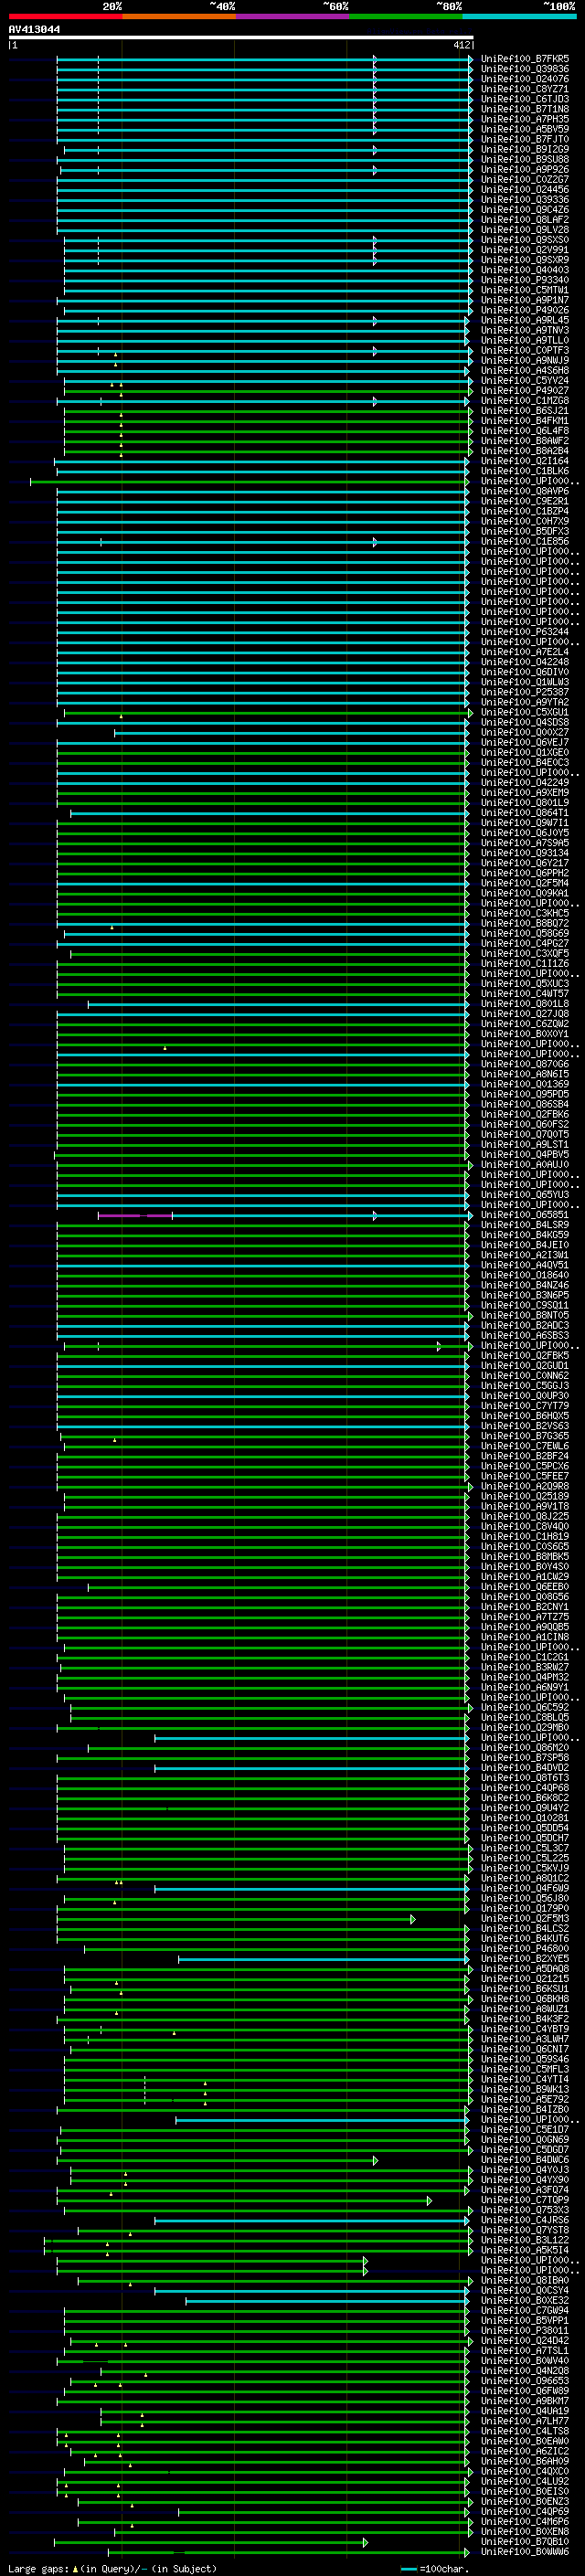Click the =100char. scale legend
This screenshot has height=2576, width=585.
[x=435, y=2569]
